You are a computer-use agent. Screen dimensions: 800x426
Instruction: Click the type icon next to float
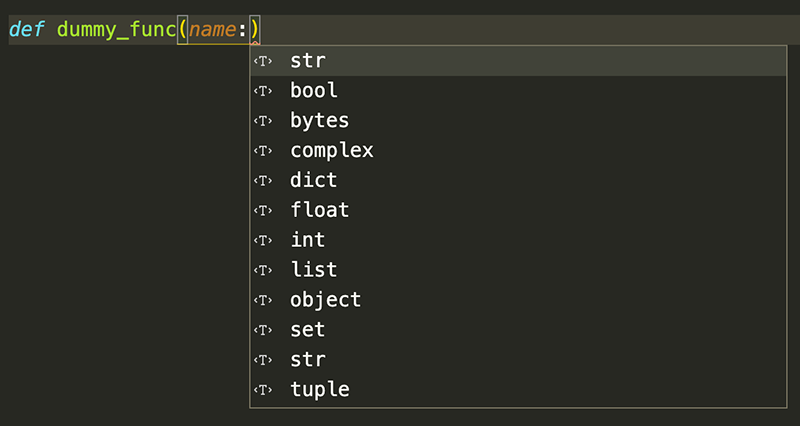[x=262, y=211]
